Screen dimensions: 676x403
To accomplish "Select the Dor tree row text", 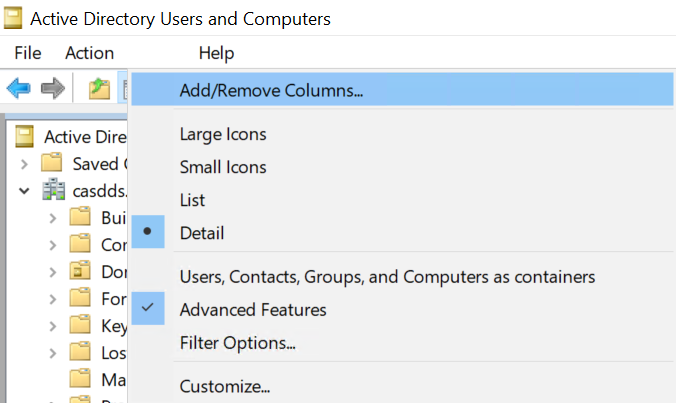I will tap(114, 272).
